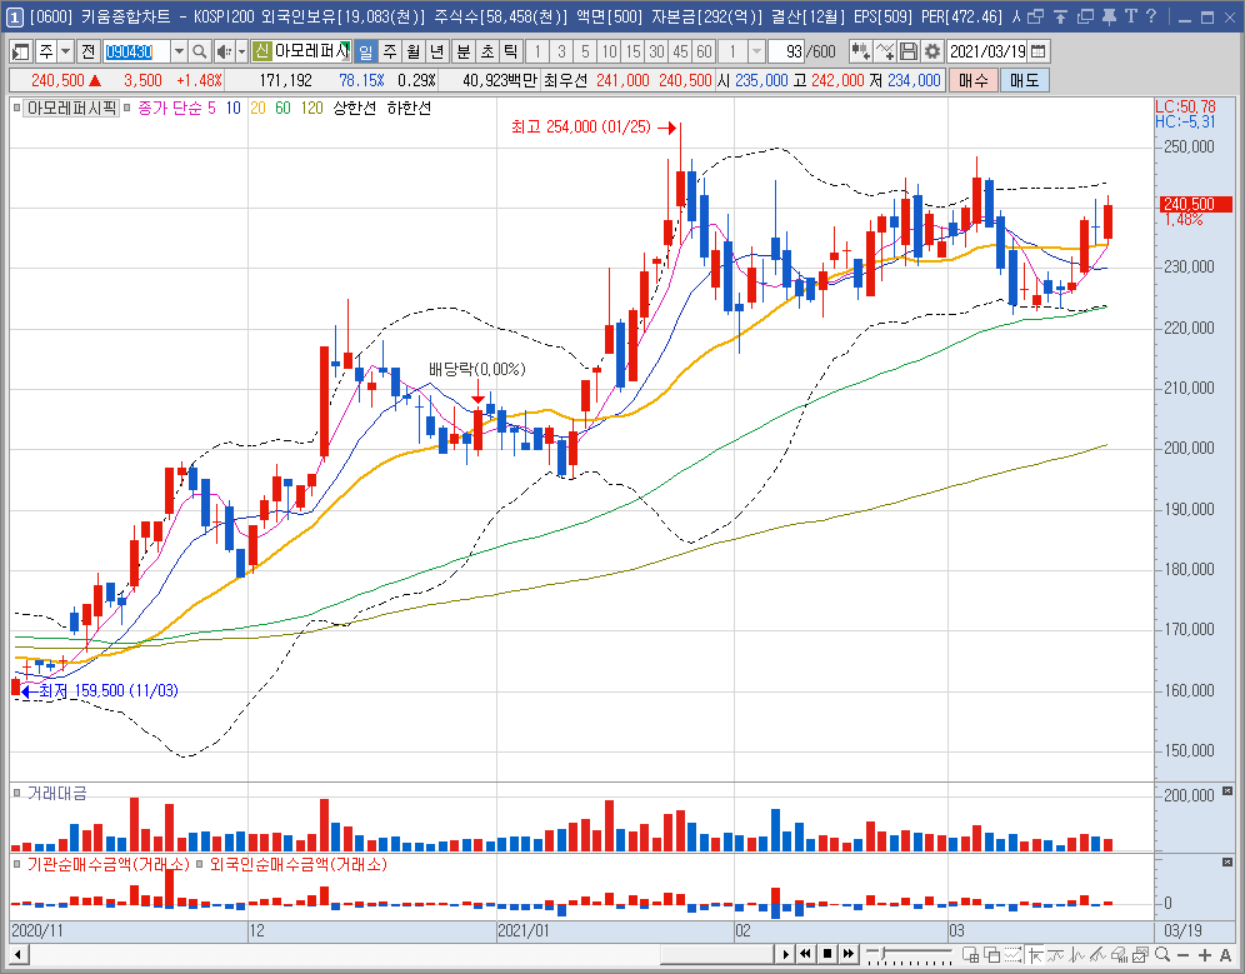
Task: Click the 거래대금 panel title label
Action: [57, 793]
